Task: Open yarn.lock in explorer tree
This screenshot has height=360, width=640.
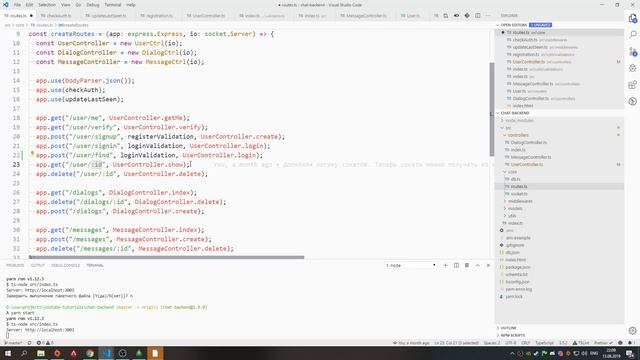Action: pyautogui.click(x=559, y=297)
